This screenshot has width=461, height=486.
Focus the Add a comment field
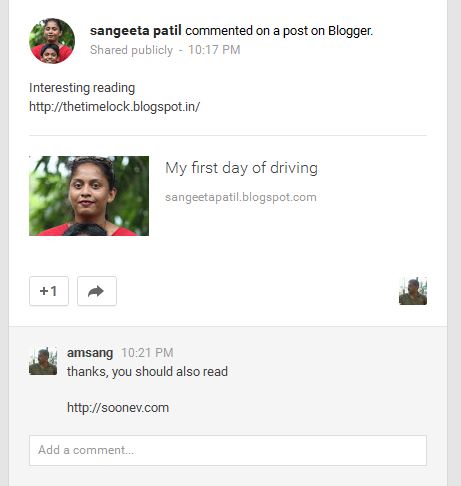point(228,450)
